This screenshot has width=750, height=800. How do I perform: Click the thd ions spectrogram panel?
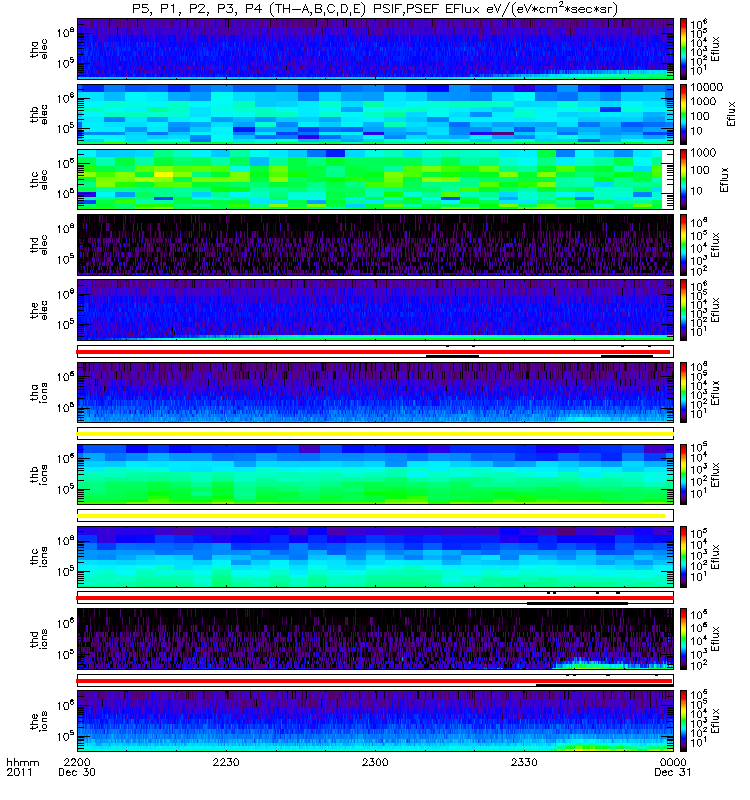pyautogui.click(x=375, y=639)
